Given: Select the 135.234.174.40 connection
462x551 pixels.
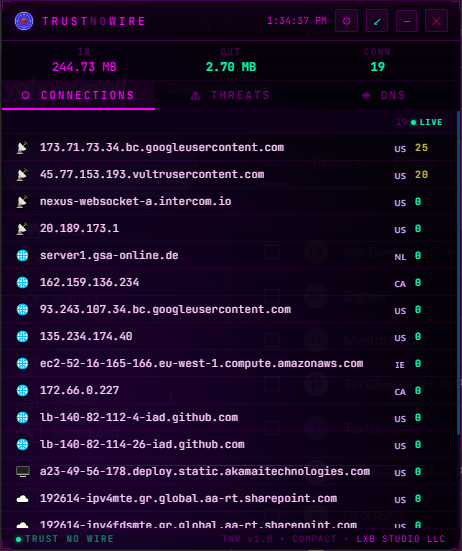Looking at the screenshot, I should pyautogui.click(x=229, y=337).
